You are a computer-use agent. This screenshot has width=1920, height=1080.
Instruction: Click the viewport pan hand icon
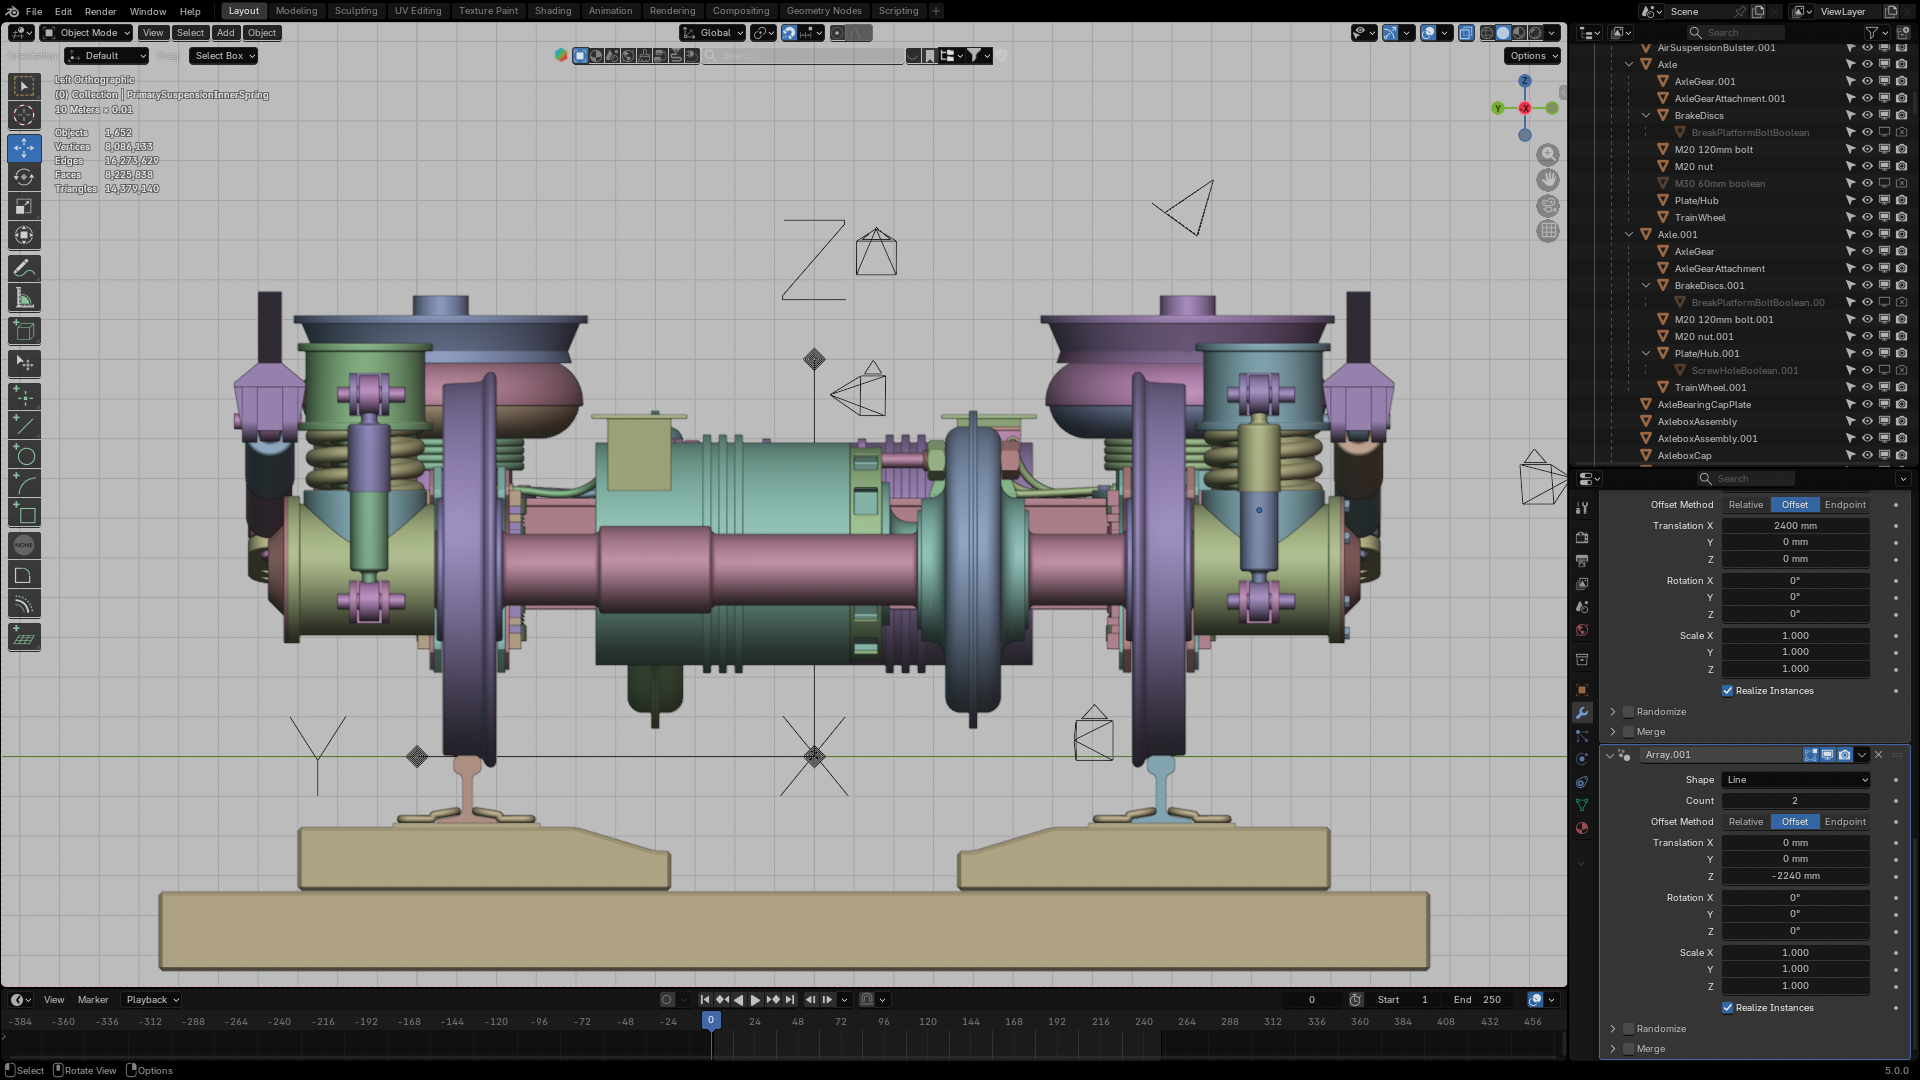click(x=1548, y=180)
